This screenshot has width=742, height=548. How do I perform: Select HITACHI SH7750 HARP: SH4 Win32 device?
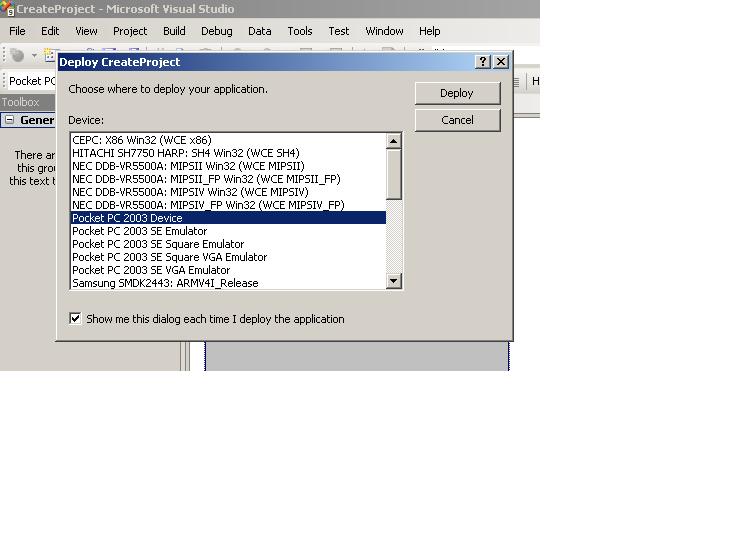click(228, 153)
